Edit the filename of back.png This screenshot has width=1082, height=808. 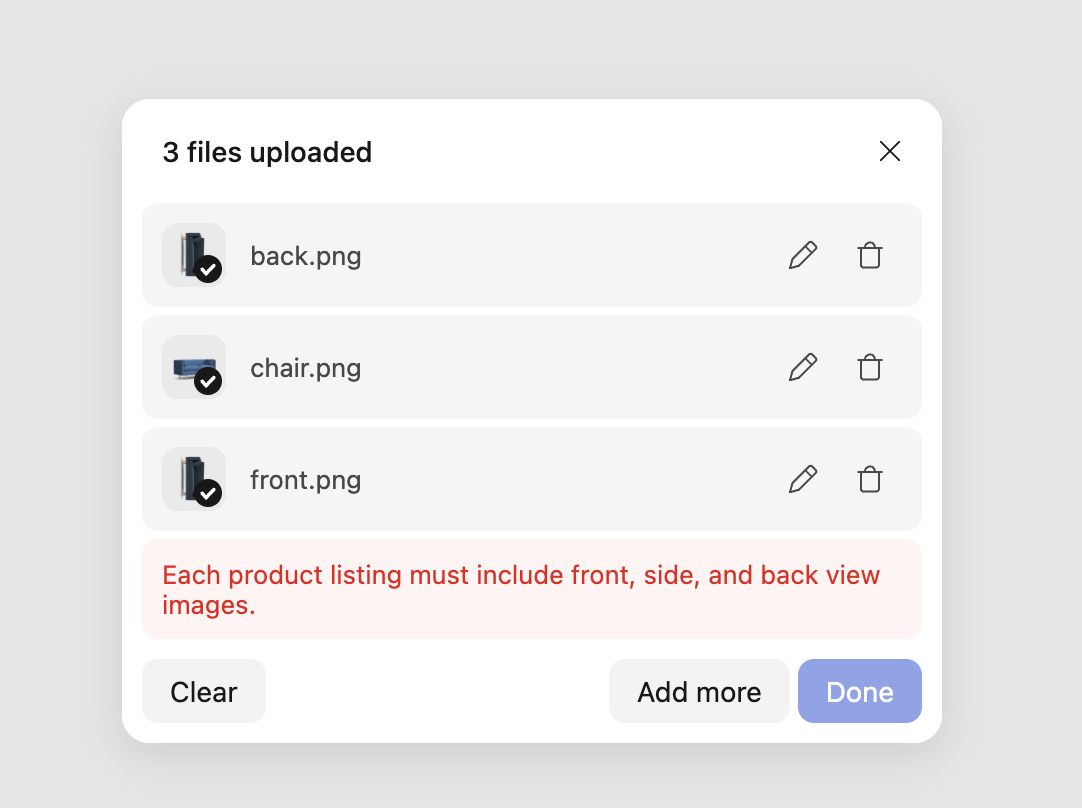[803, 255]
